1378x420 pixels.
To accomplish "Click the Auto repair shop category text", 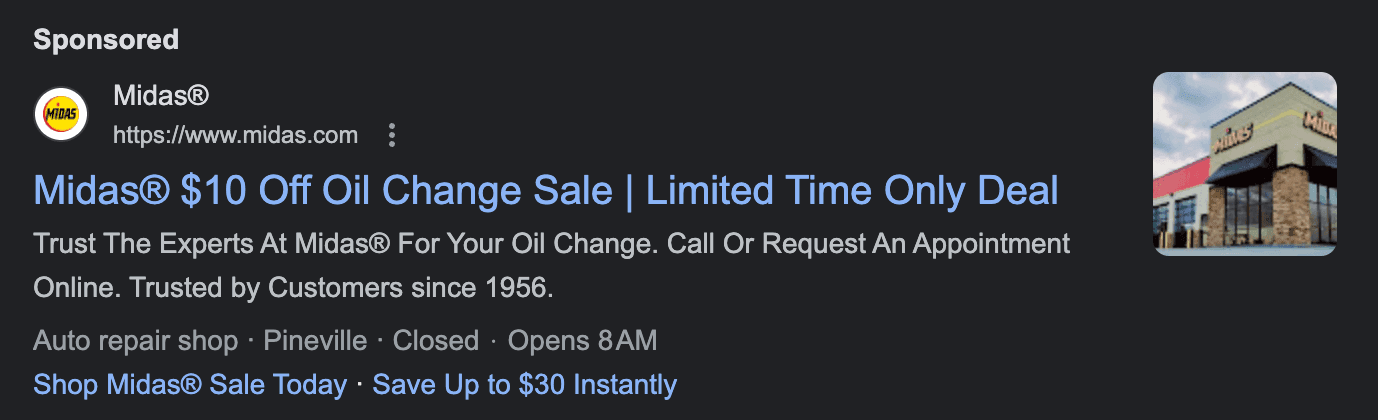I will [x=135, y=340].
